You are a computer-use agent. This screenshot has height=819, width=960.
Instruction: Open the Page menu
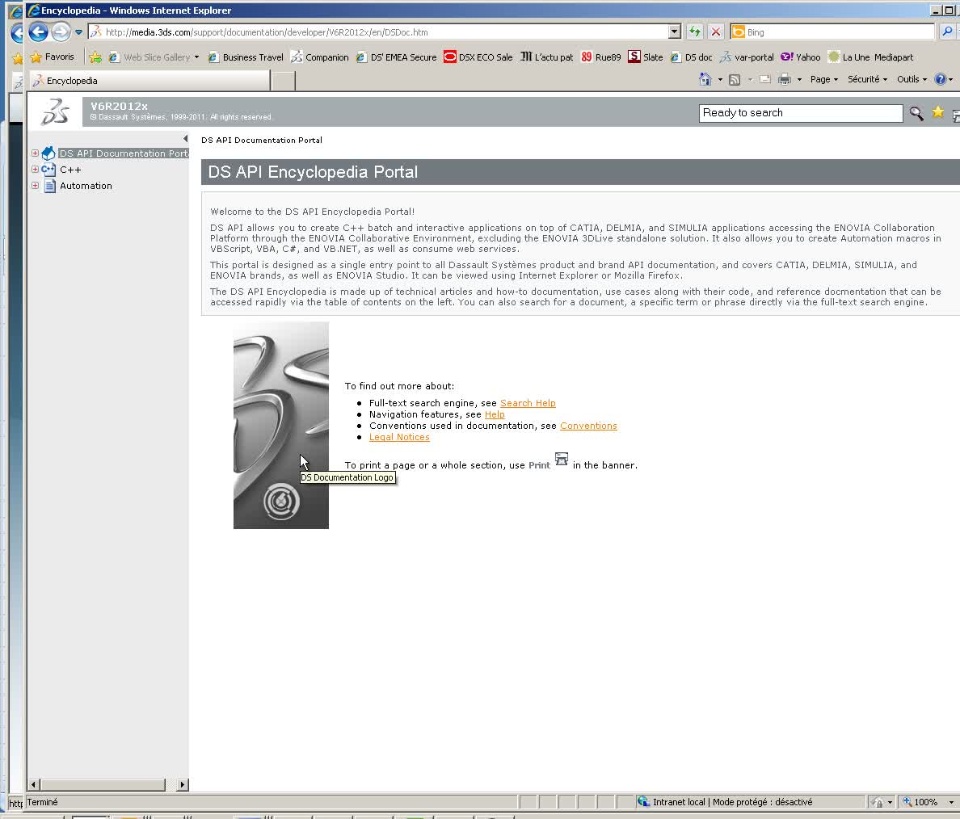click(x=823, y=79)
